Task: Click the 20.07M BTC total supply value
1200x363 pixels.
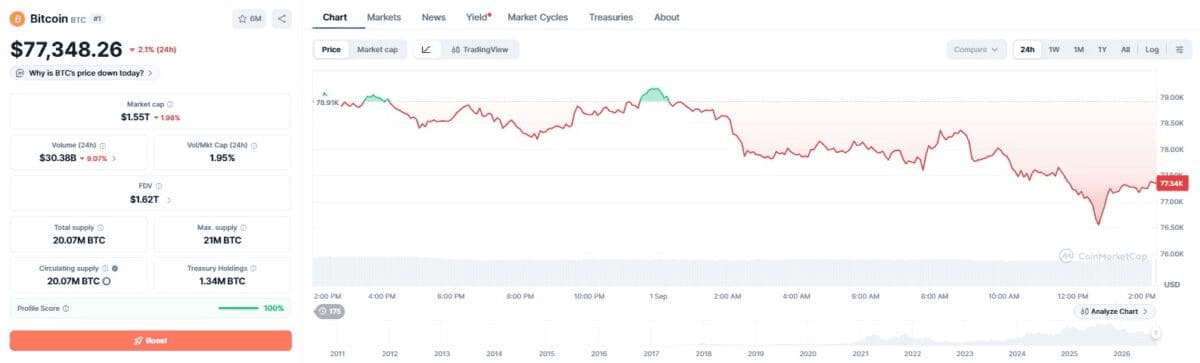Action: pos(80,240)
